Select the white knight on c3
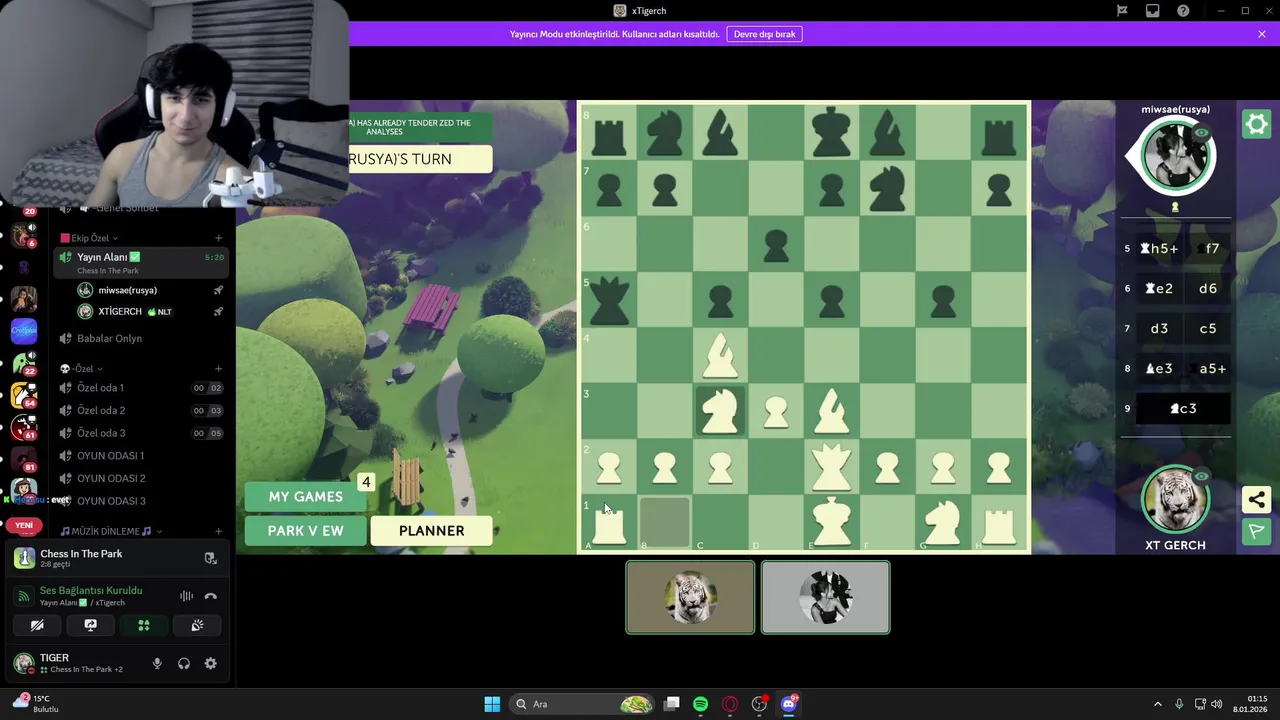 [720, 411]
